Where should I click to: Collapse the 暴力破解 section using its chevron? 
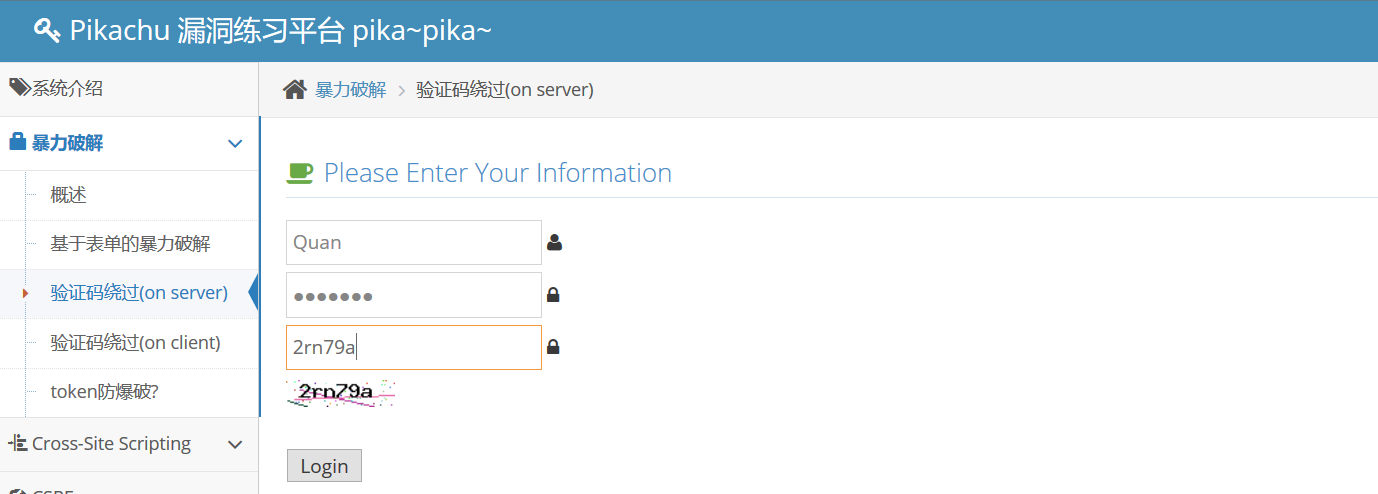235,144
